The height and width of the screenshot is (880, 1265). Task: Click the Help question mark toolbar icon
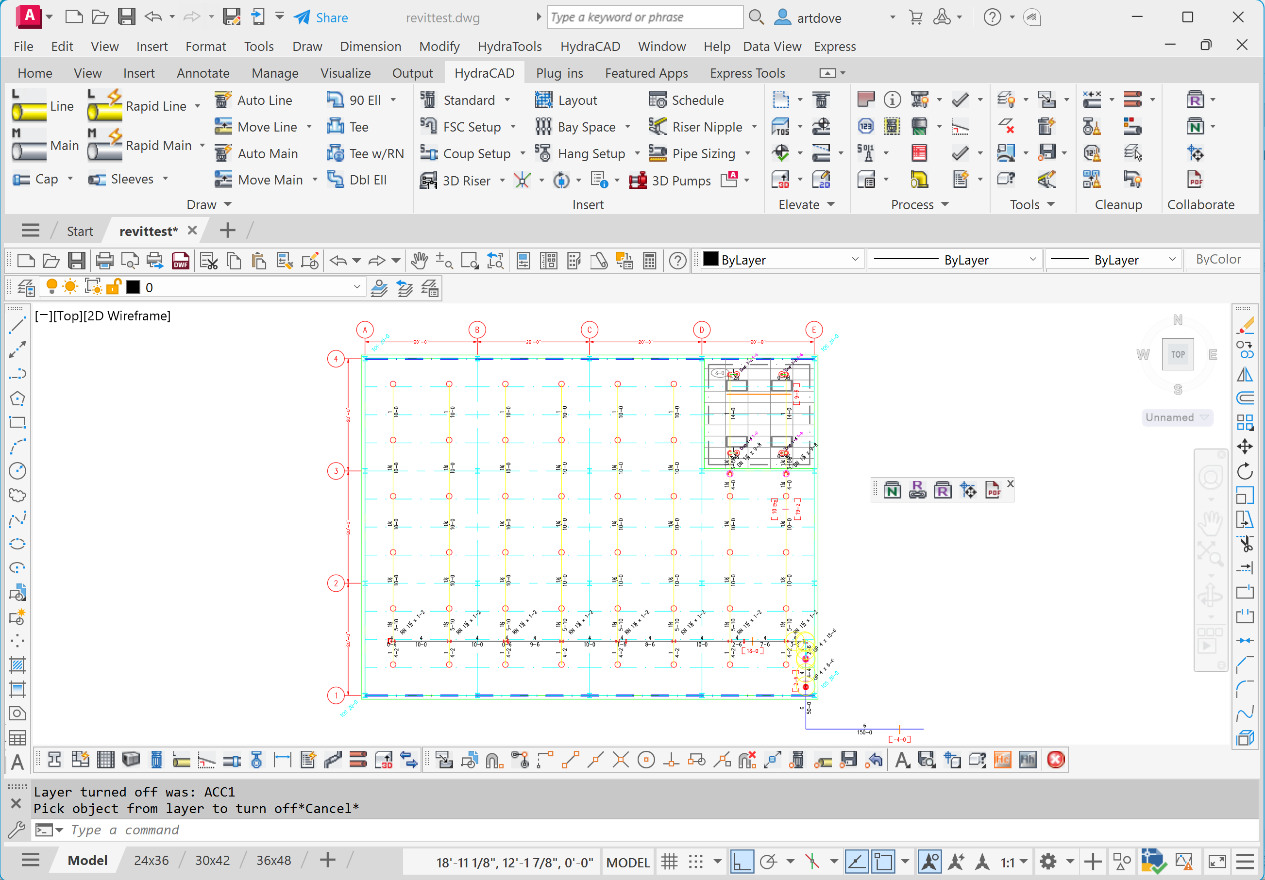[678, 261]
